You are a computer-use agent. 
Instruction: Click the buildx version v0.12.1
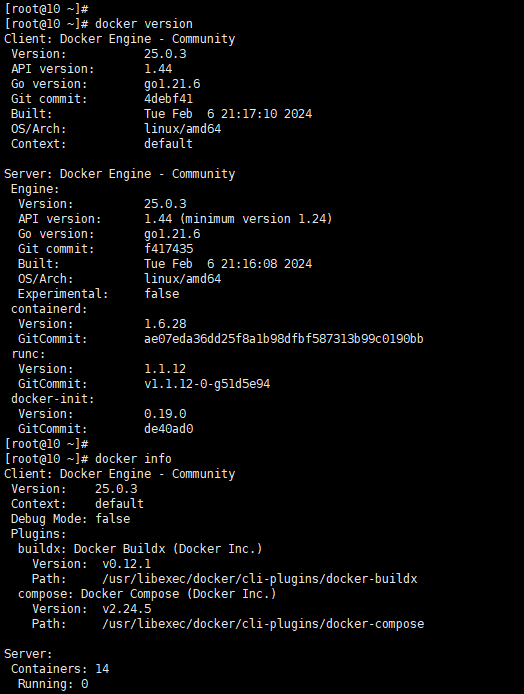[127, 564]
